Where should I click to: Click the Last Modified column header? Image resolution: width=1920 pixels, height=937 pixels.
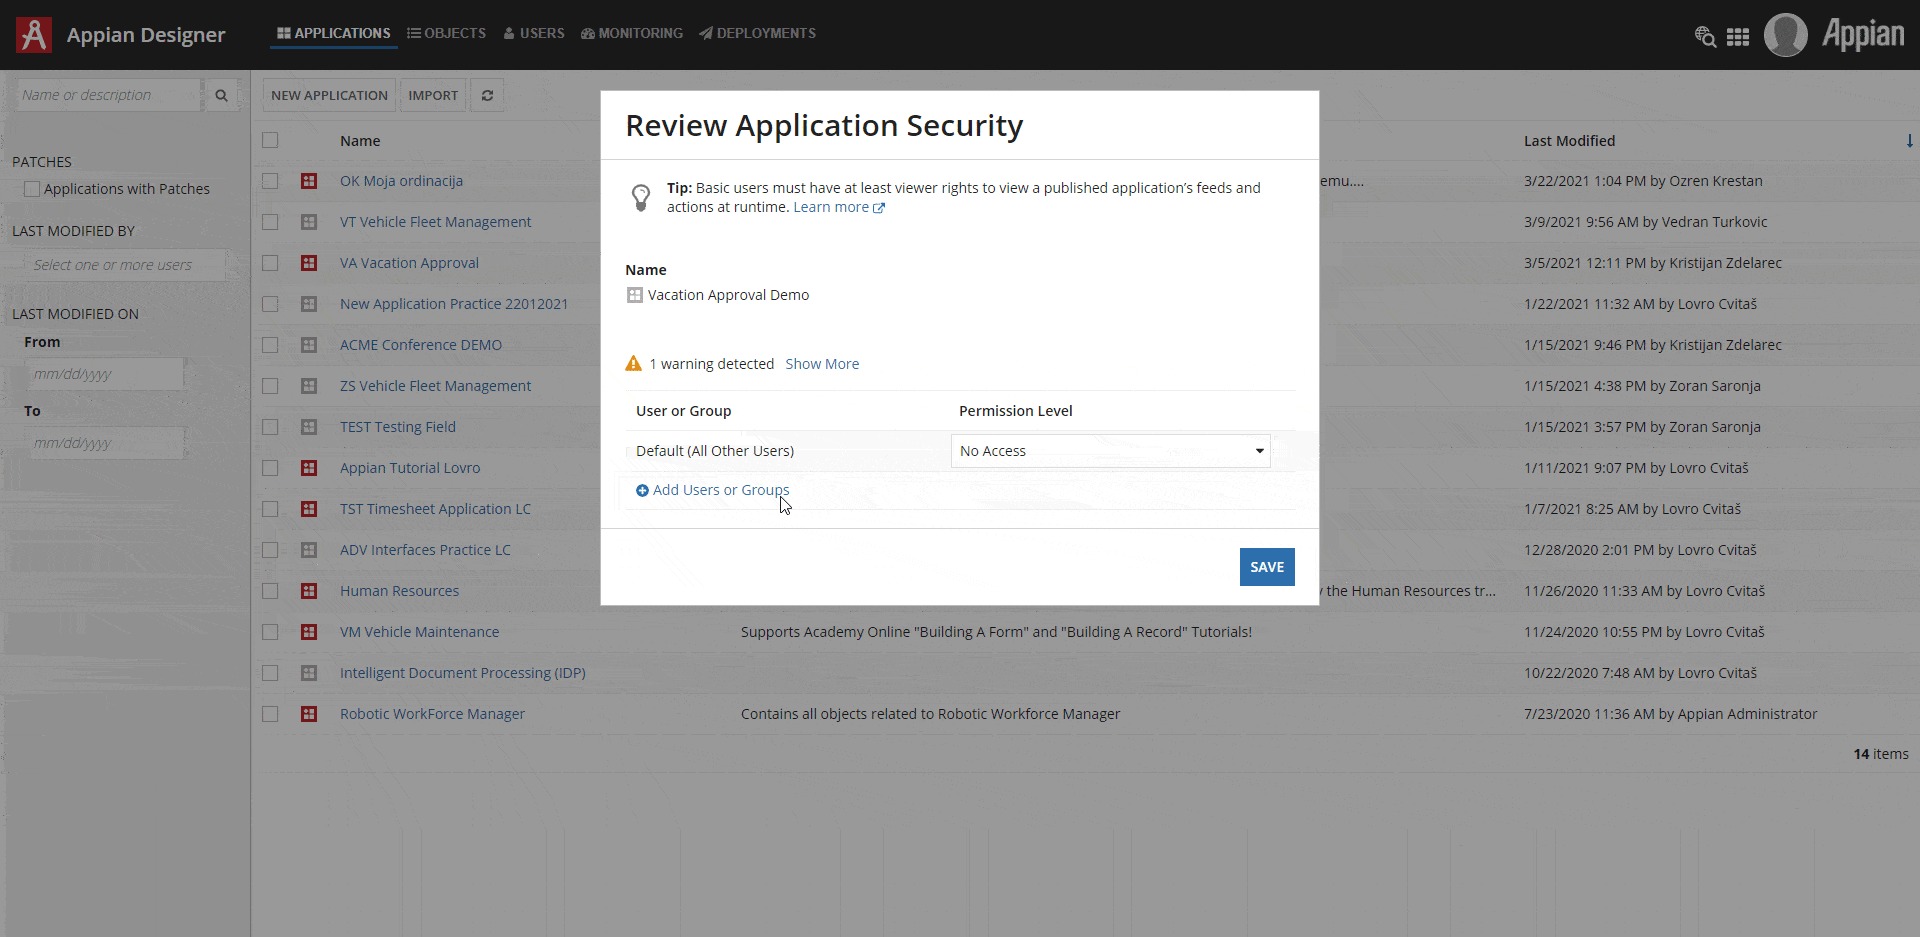[1569, 141]
